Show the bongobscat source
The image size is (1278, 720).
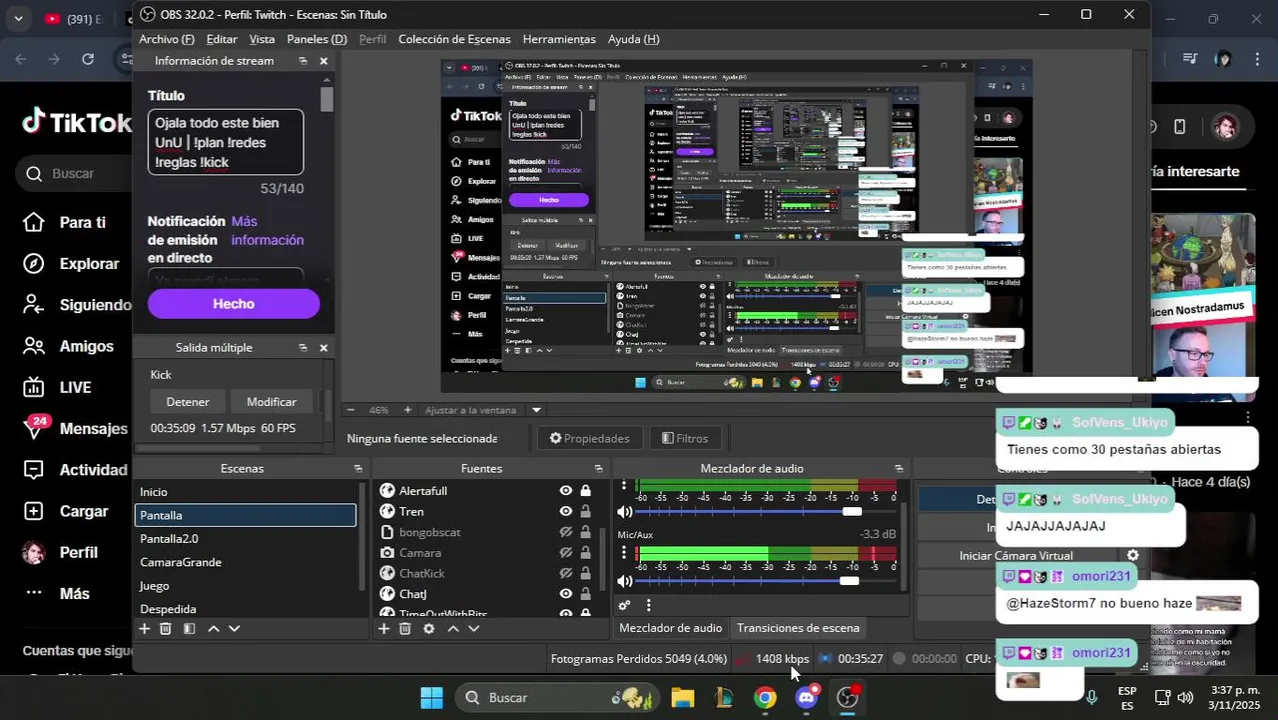coord(566,532)
